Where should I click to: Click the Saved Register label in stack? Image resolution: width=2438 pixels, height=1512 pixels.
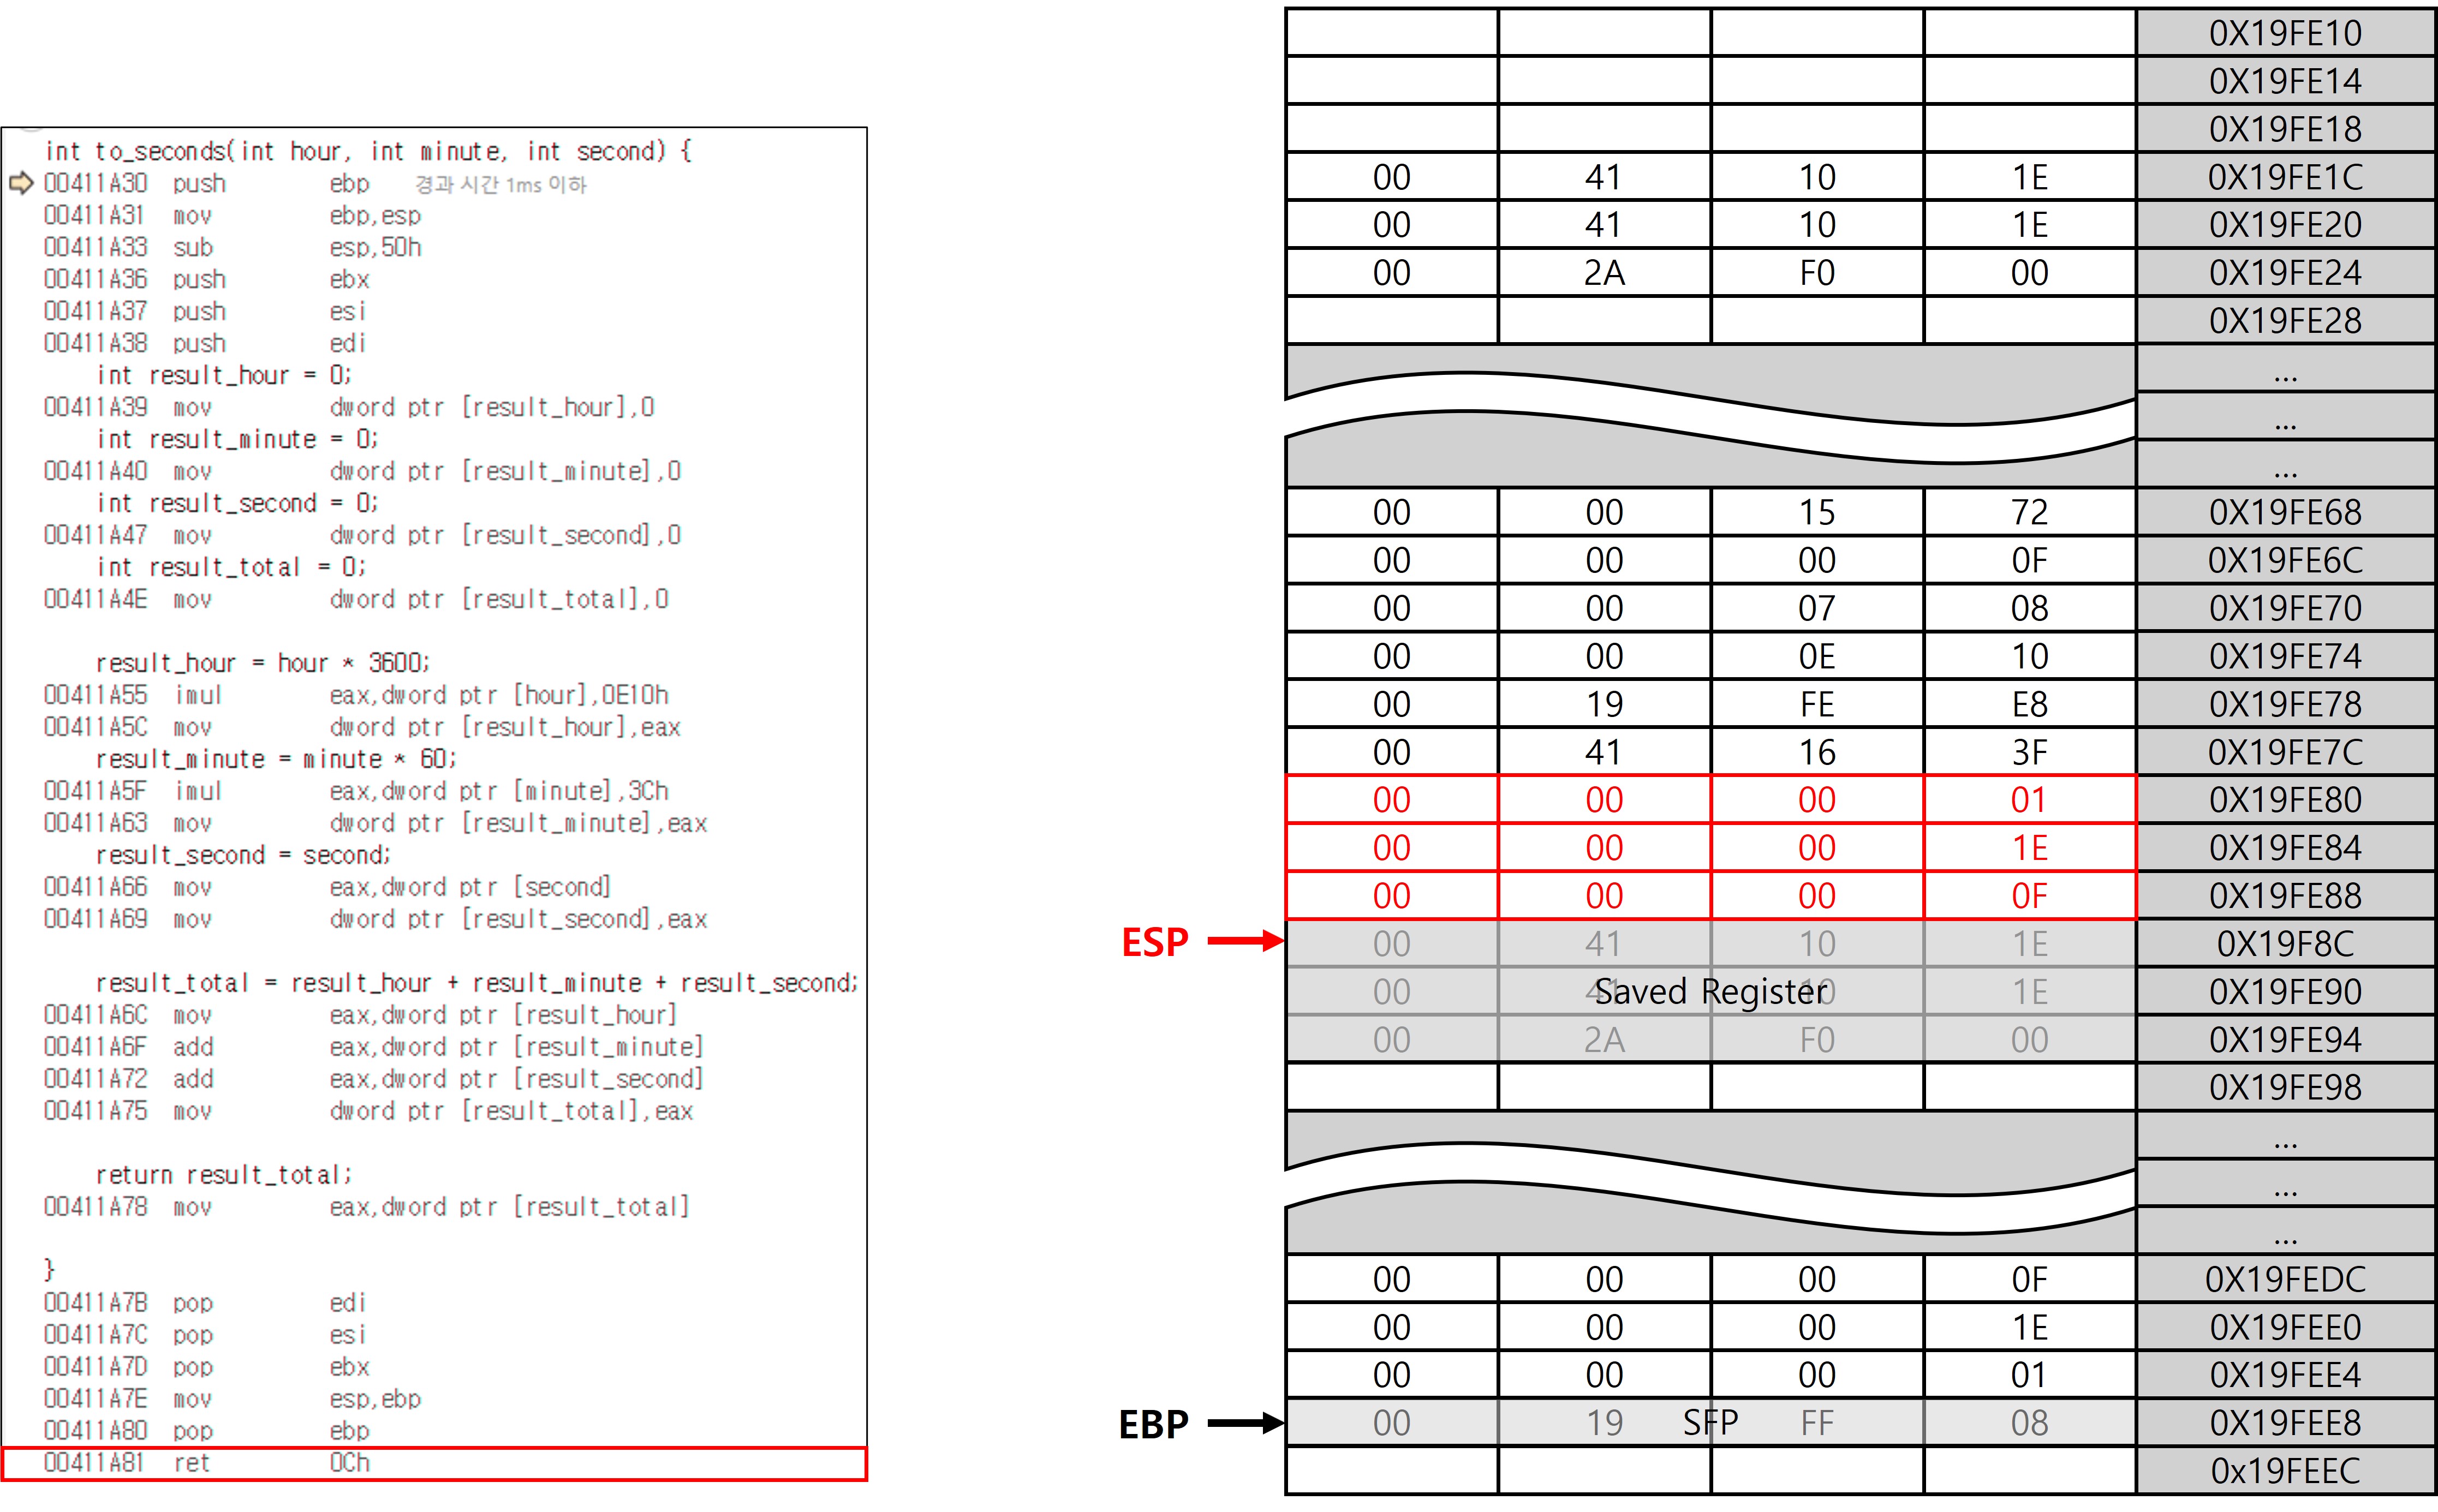[1710, 992]
